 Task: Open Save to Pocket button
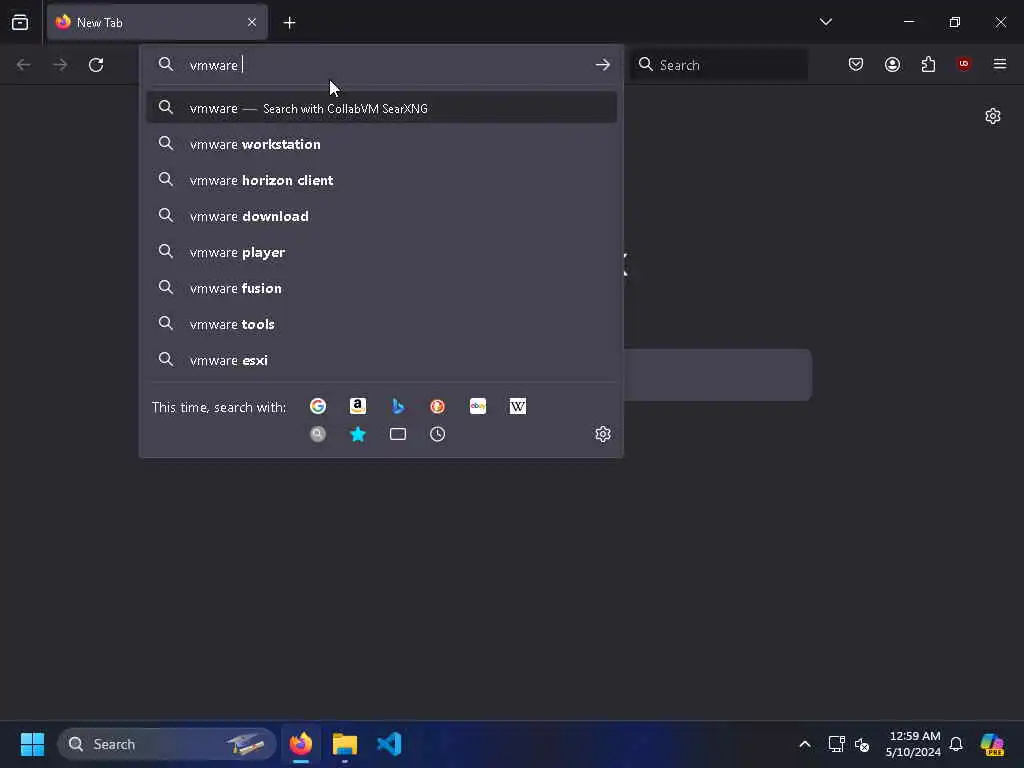pyautogui.click(x=856, y=64)
